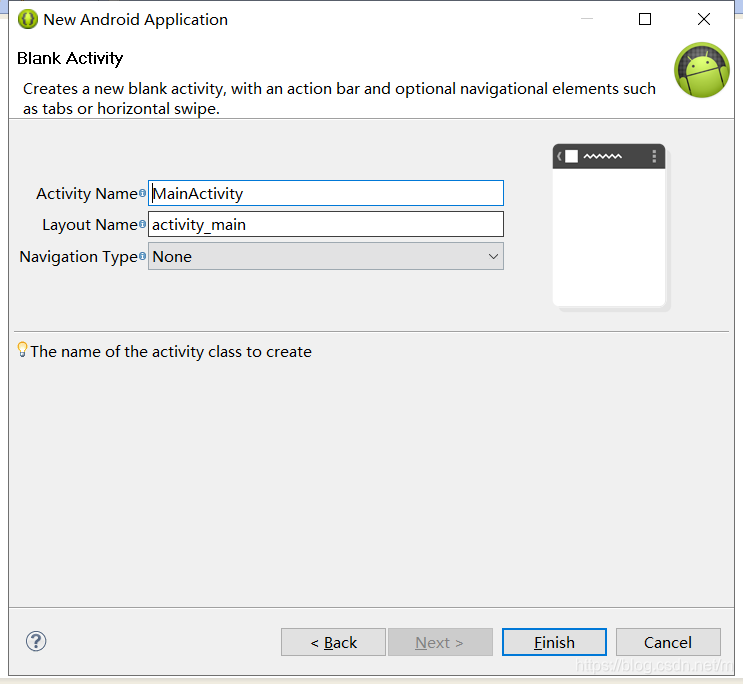Click the New Android Application title text
Viewport: 743px width, 684px height.
click(136, 20)
